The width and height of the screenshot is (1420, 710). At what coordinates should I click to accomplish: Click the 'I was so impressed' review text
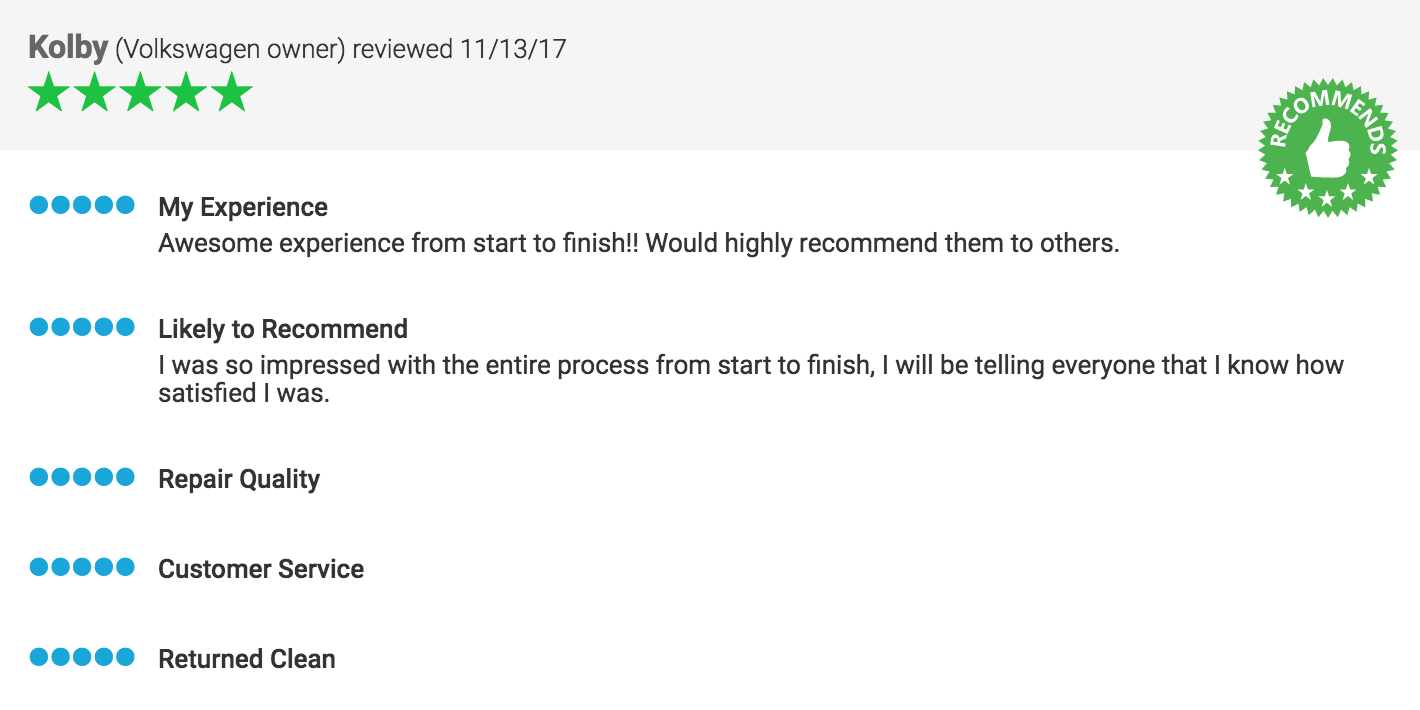pyautogui.click(x=751, y=379)
